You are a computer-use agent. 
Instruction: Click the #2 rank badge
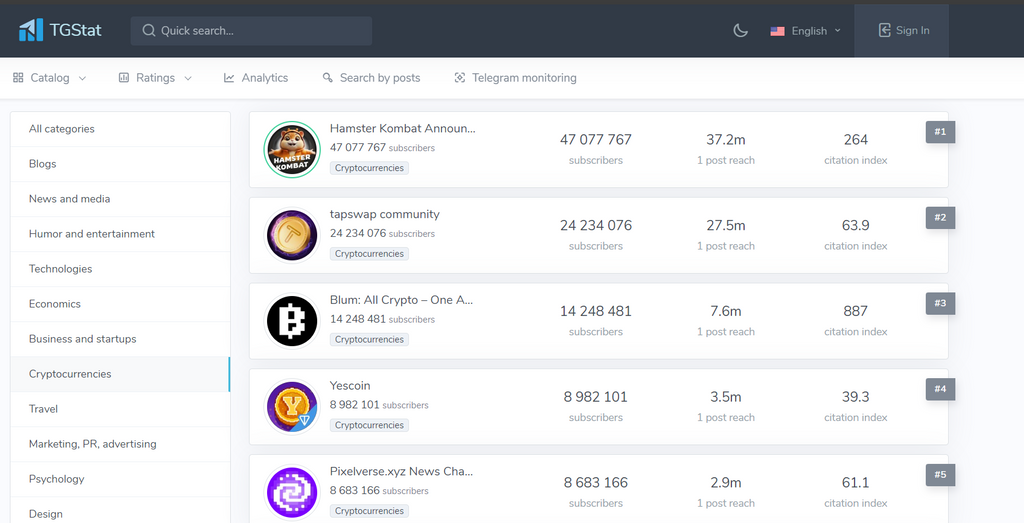pyautogui.click(x=940, y=217)
